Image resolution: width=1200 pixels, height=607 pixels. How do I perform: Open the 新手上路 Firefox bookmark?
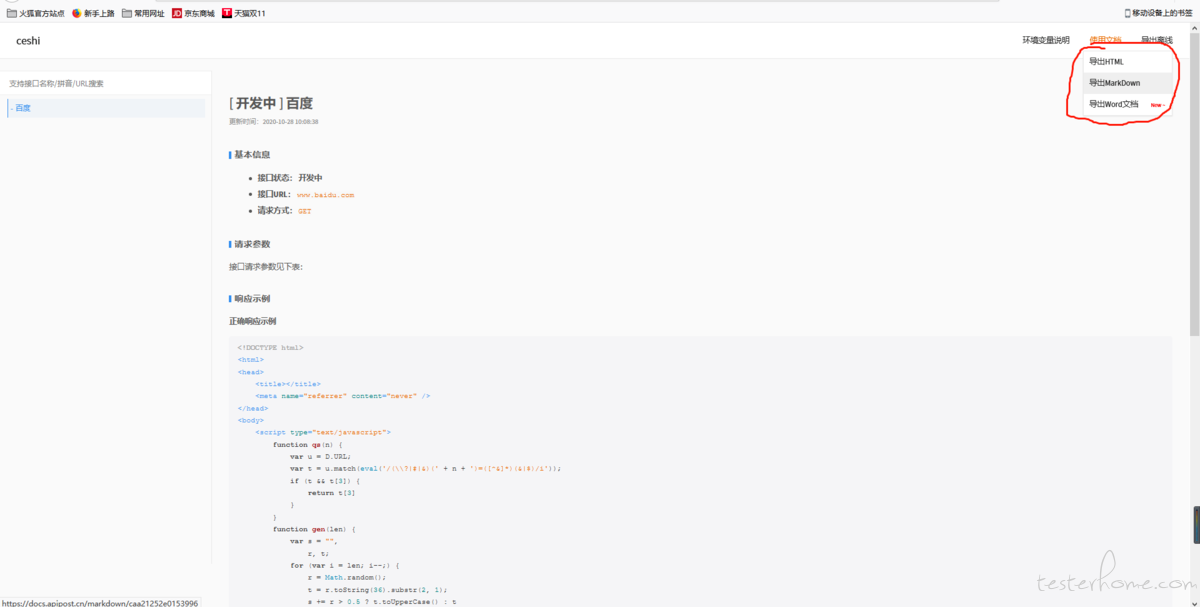point(93,13)
